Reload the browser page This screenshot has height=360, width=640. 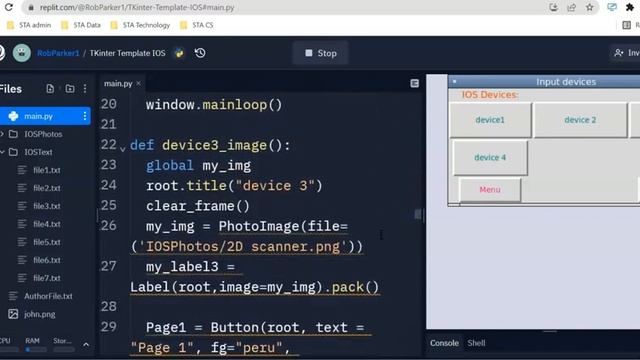[9, 7]
